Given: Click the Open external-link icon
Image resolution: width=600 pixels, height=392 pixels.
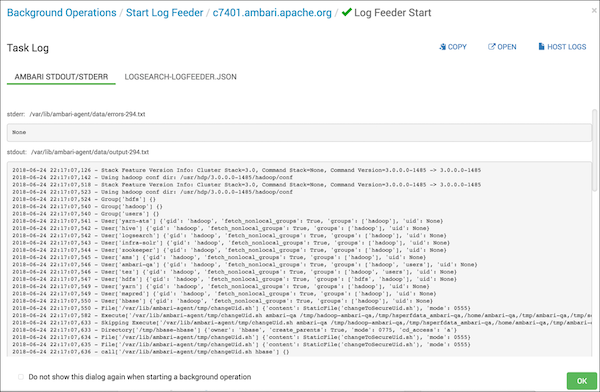Looking at the screenshot, I should 491,47.
